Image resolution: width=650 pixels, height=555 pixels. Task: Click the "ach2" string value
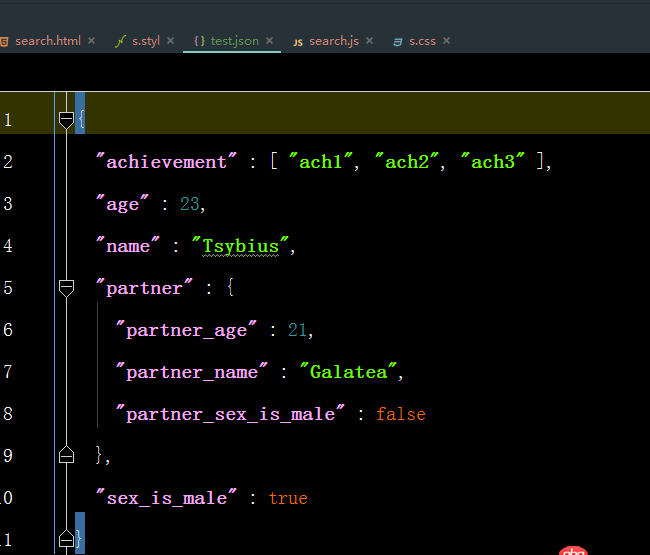tap(407, 162)
